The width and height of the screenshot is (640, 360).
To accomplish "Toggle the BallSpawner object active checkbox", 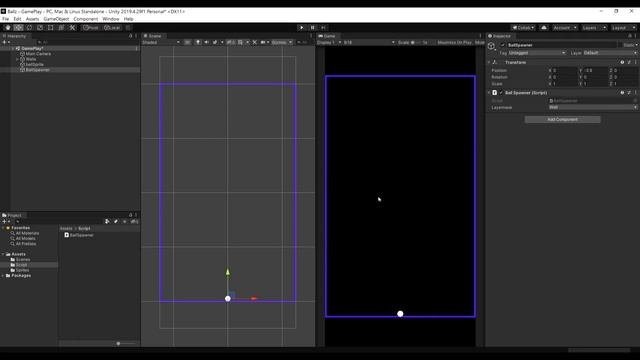I will coord(502,45).
